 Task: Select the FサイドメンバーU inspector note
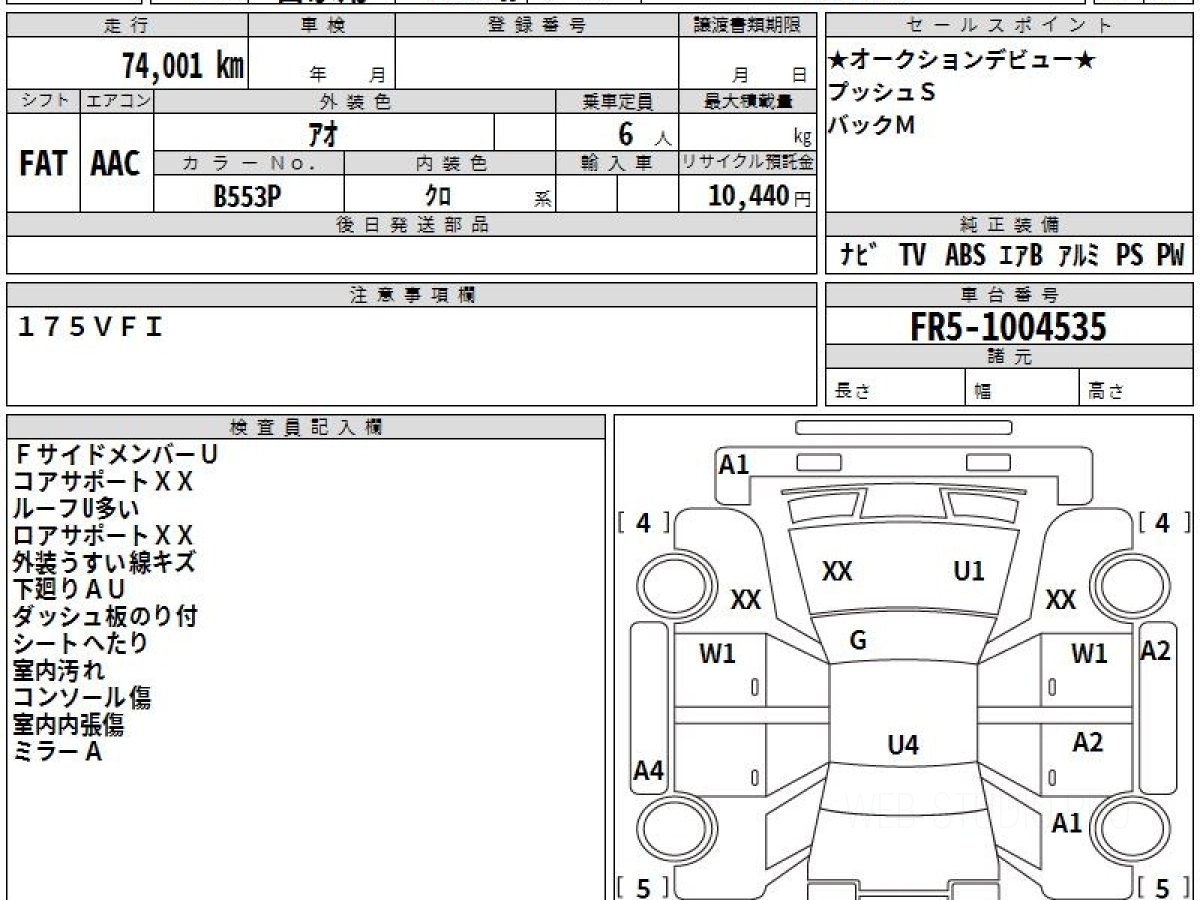click(116, 454)
